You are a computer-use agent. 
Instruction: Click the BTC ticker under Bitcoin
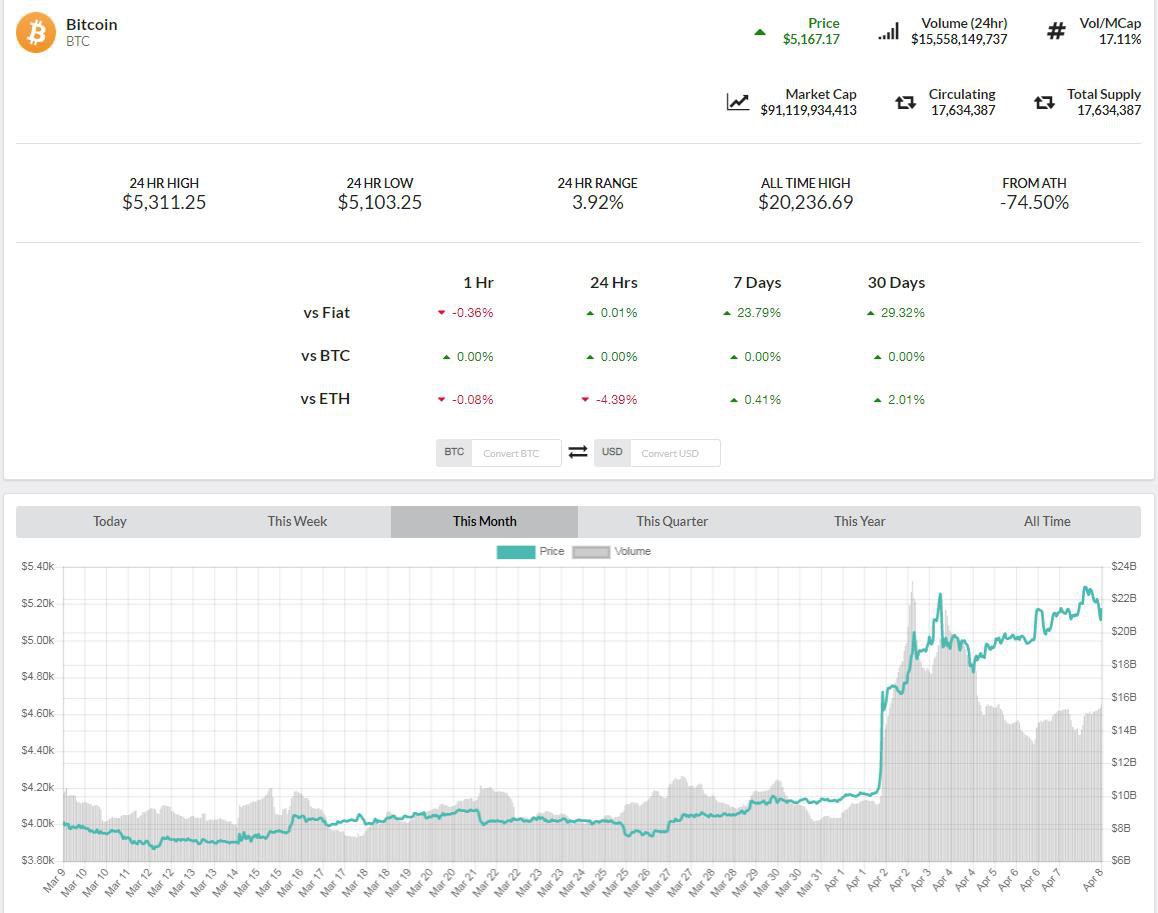pos(78,41)
